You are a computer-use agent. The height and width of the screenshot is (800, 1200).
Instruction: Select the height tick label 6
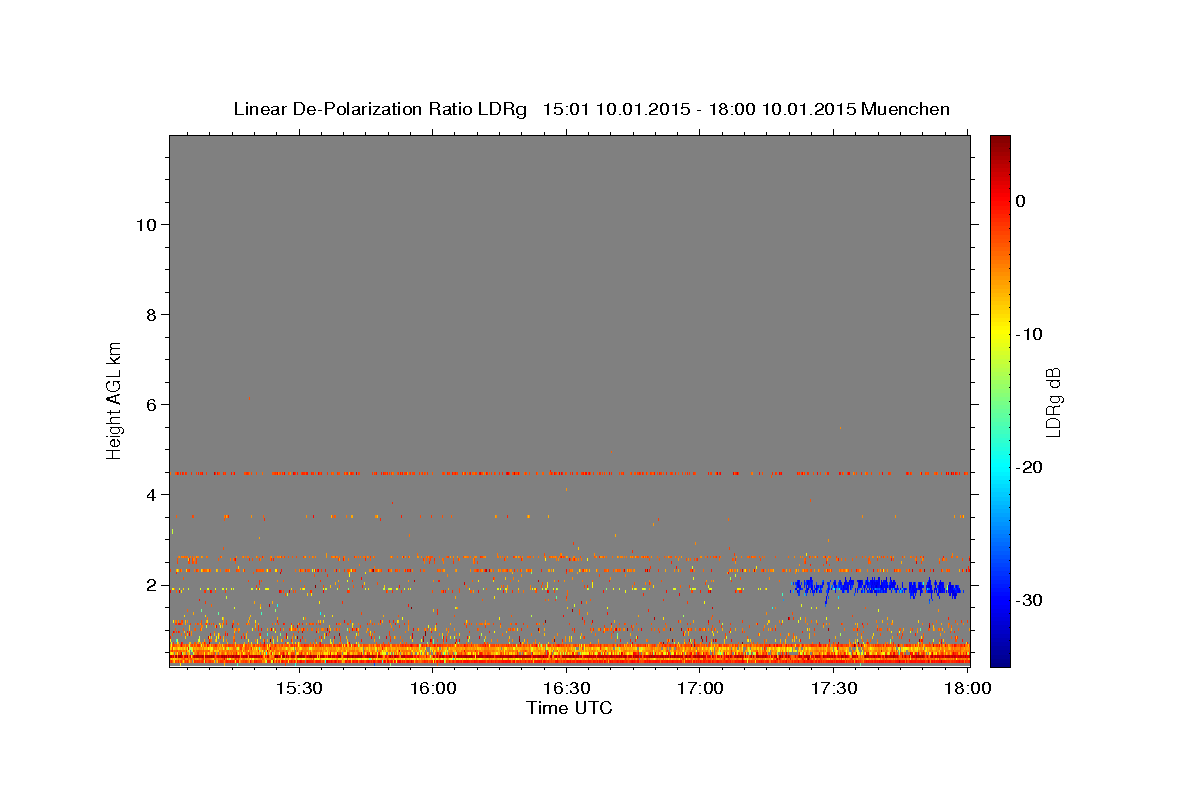tap(149, 404)
